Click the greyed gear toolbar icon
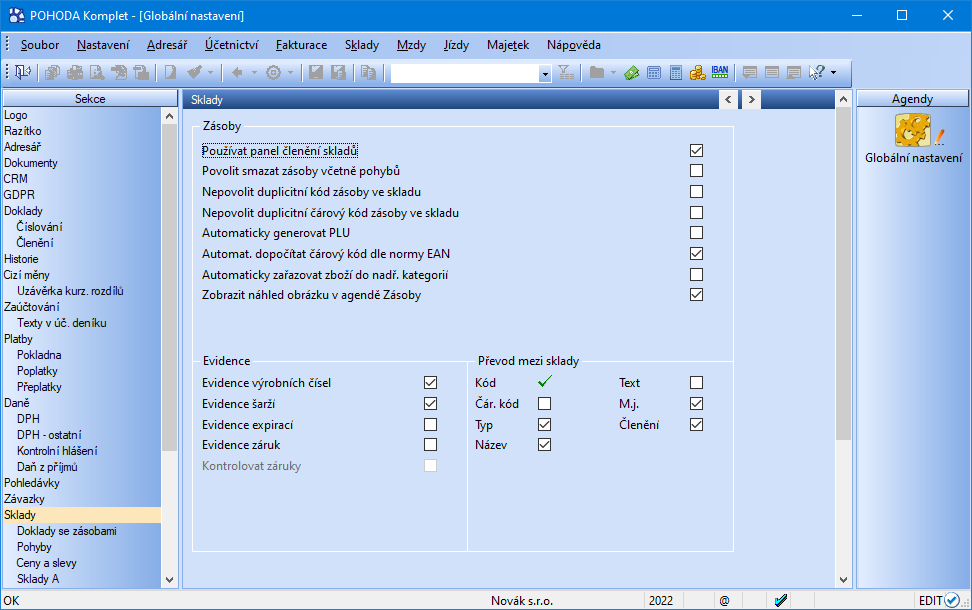The width and height of the screenshot is (972, 610). (273, 73)
